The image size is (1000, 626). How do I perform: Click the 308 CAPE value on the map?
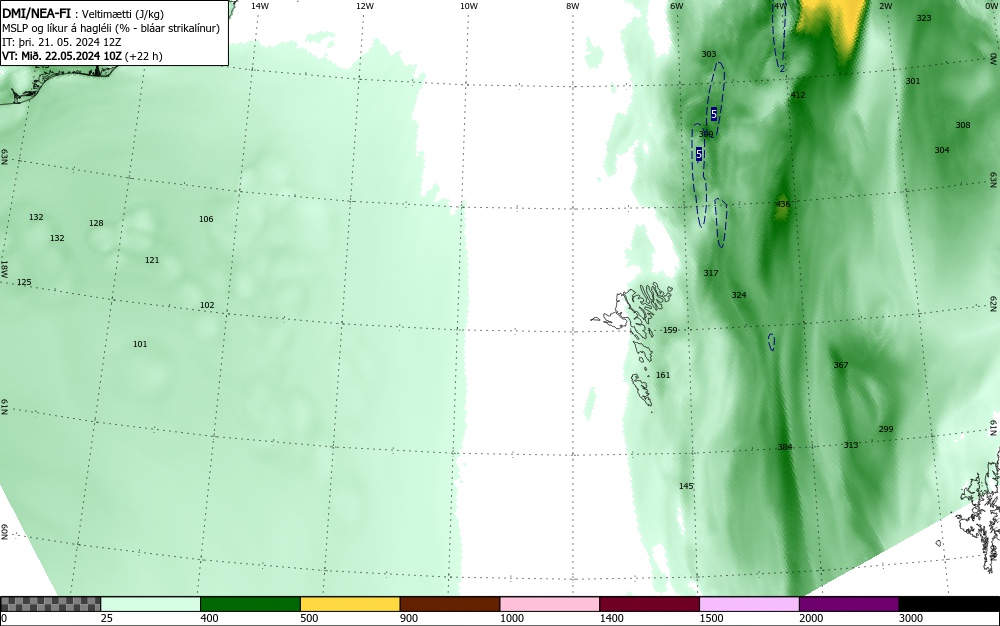(962, 125)
